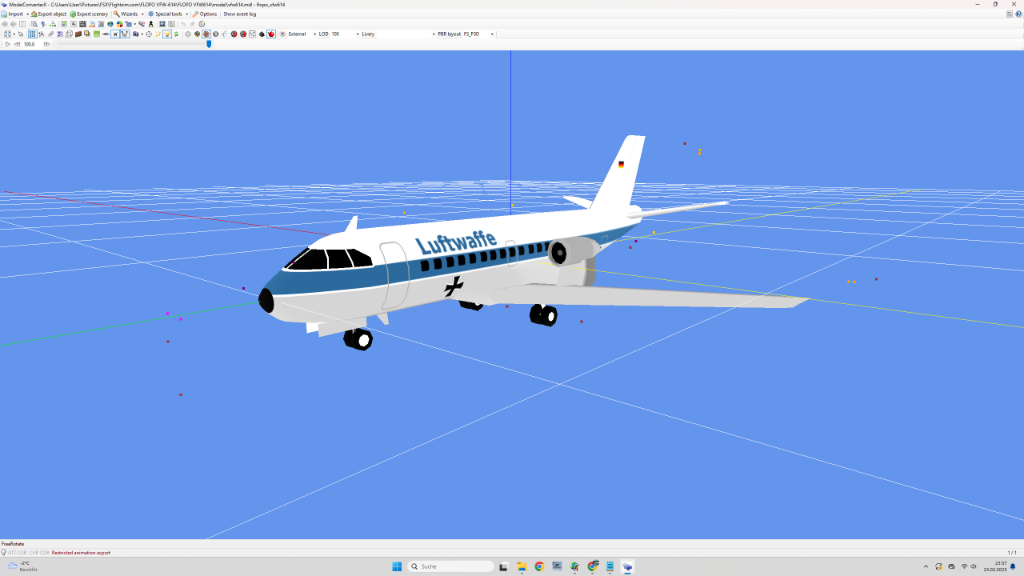This screenshot has height=576, width=1024.
Task: Click the blue globe icon
Action: click(x=110, y=24)
